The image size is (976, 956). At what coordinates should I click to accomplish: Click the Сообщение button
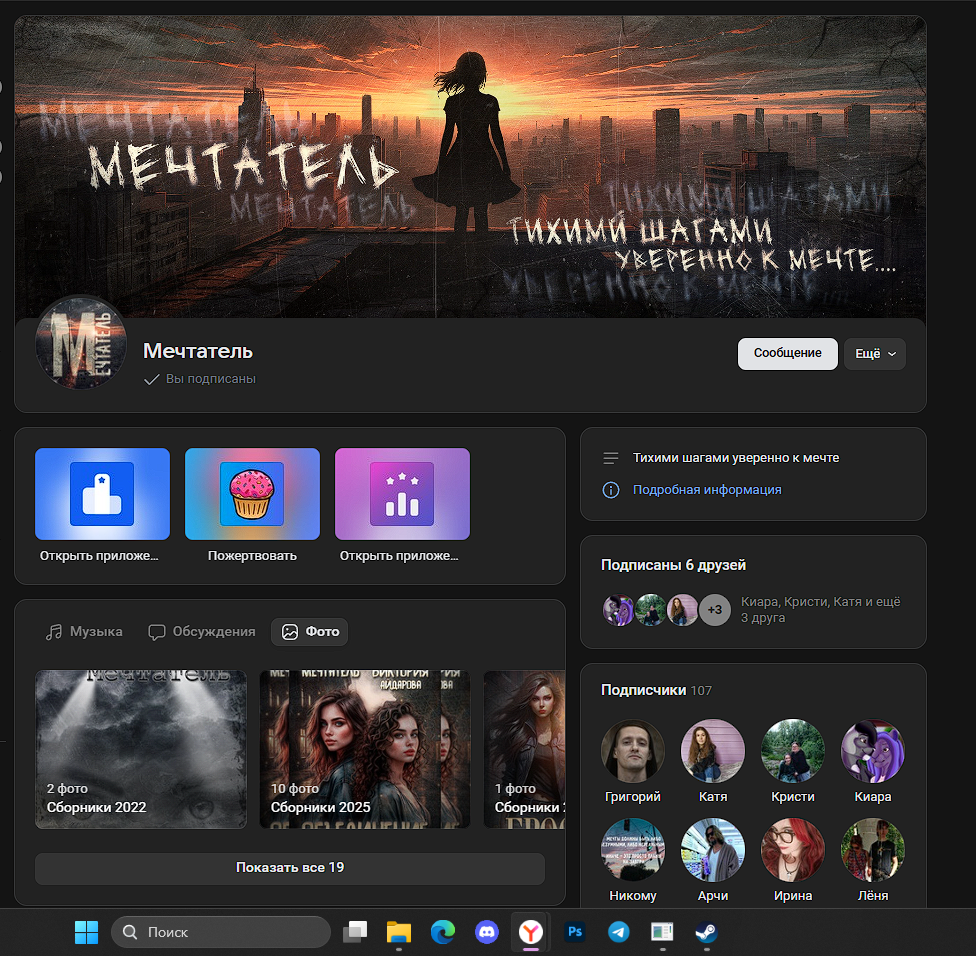787,354
